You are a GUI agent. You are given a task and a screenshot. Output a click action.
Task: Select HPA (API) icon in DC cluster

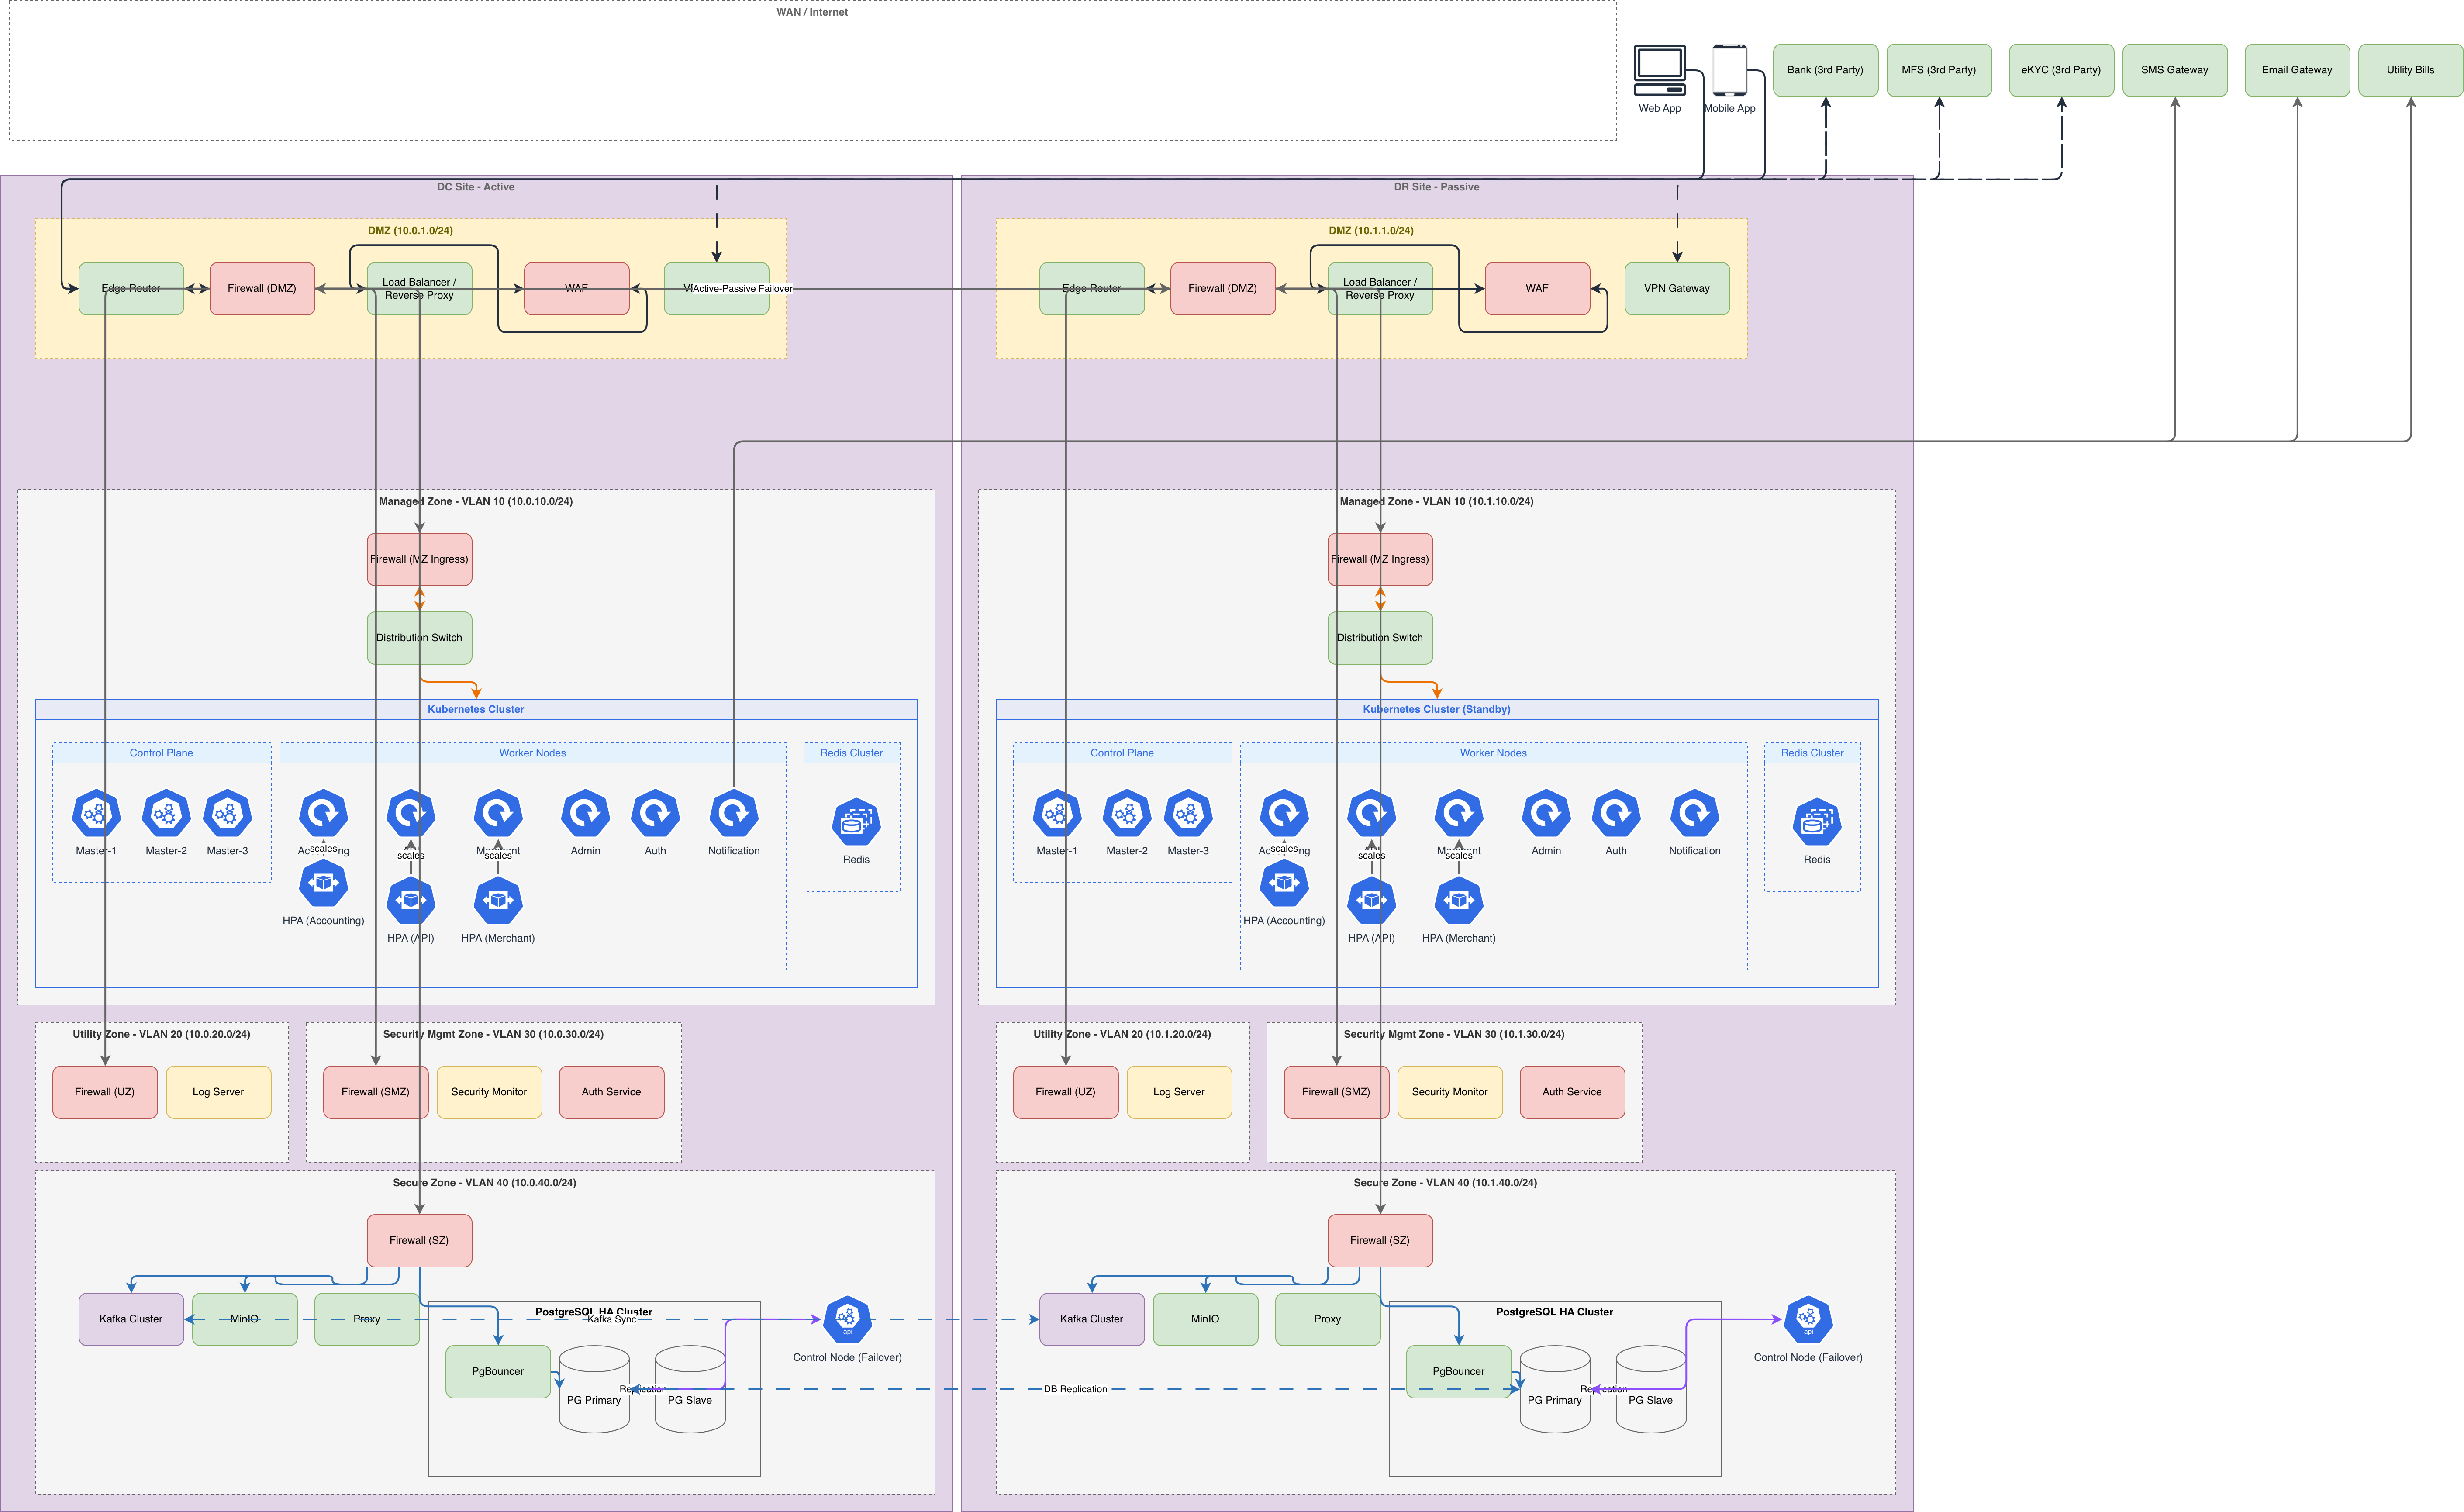(411, 901)
